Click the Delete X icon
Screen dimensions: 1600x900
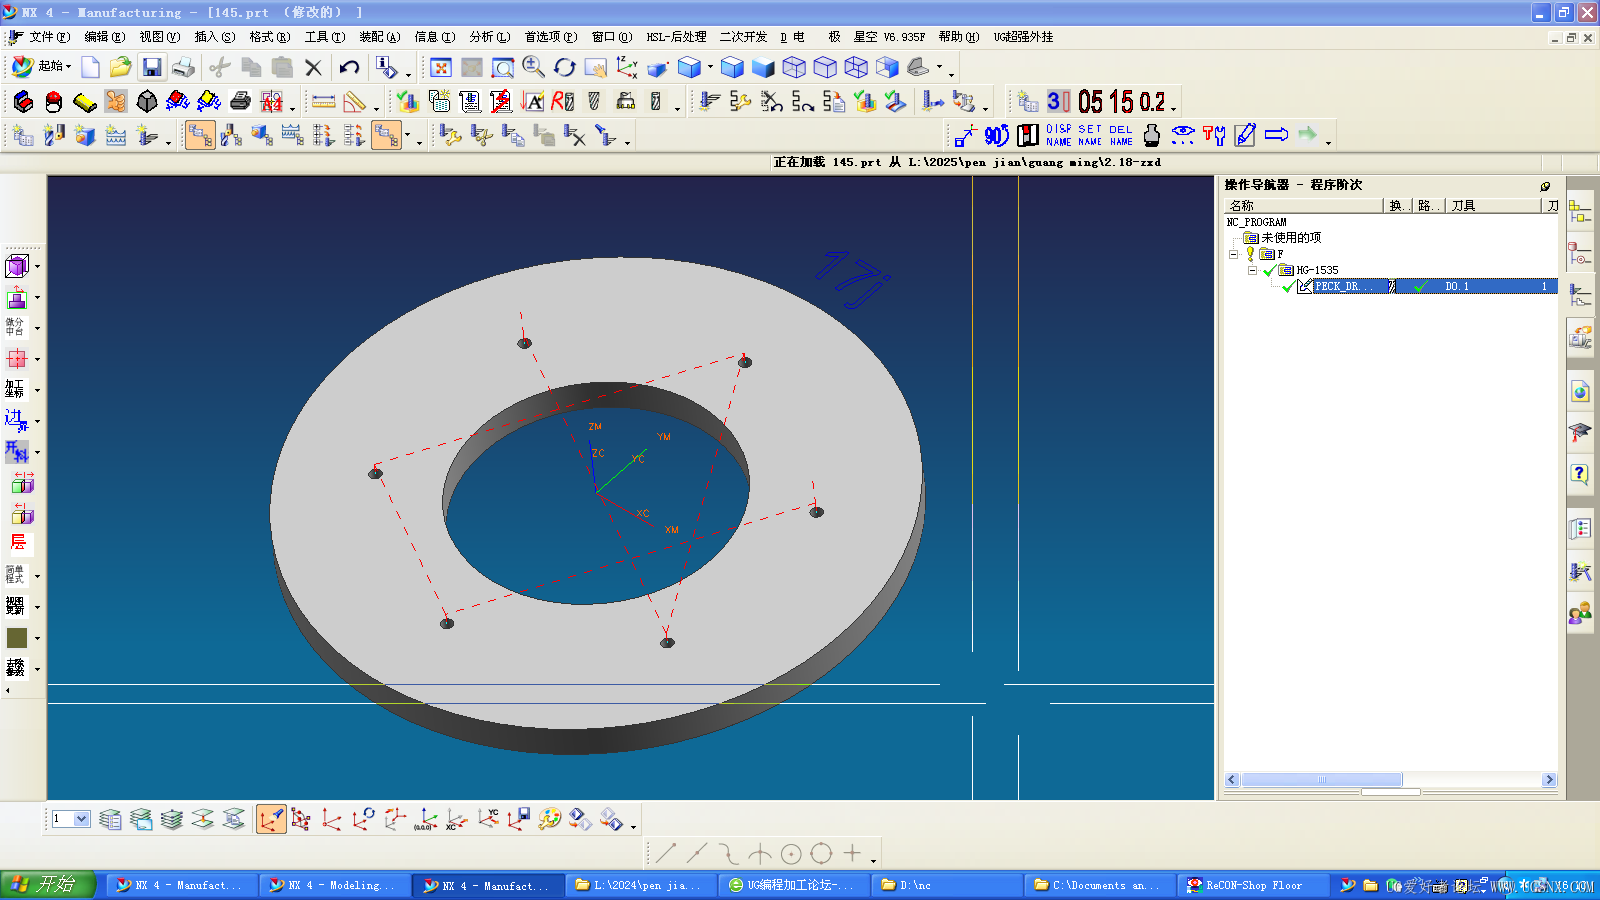coord(313,67)
